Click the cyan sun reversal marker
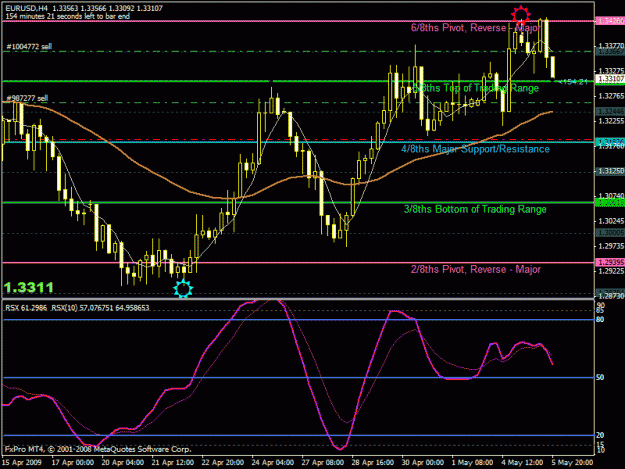Image resolution: width=625 pixels, height=469 pixels. click(x=183, y=288)
